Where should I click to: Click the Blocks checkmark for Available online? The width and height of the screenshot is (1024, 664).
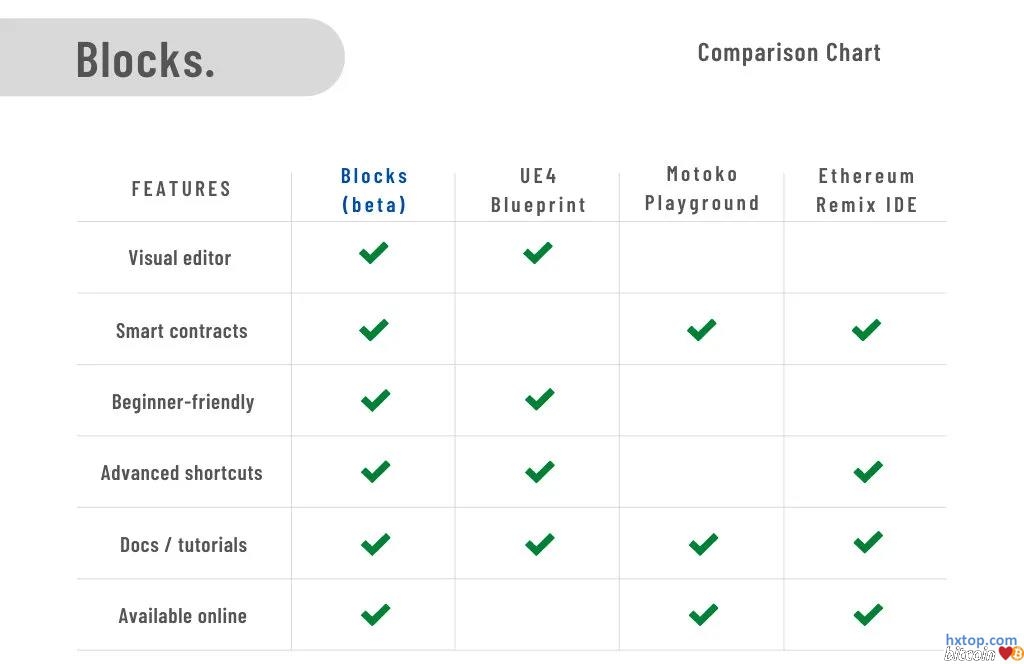click(x=375, y=614)
